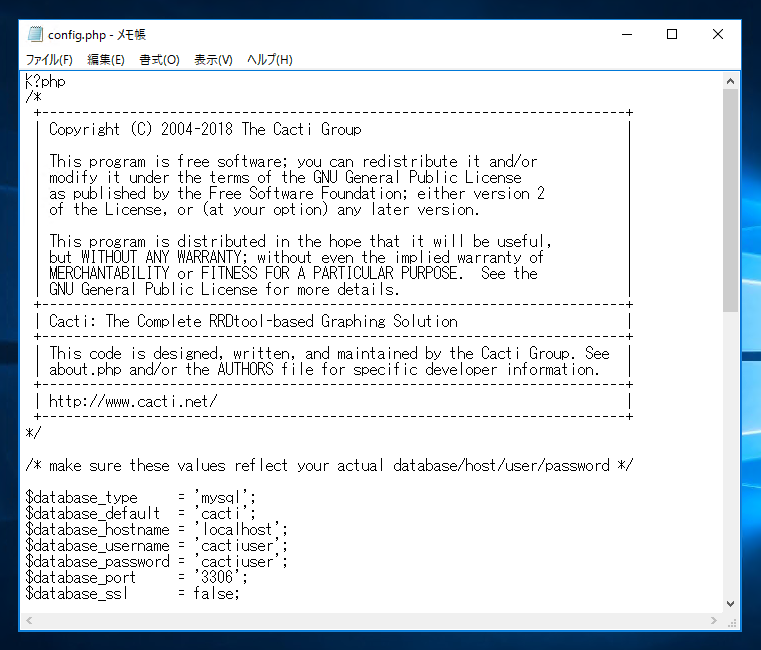Open the 表示(V) menu
Image resolution: width=761 pixels, height=650 pixels.
213,60
